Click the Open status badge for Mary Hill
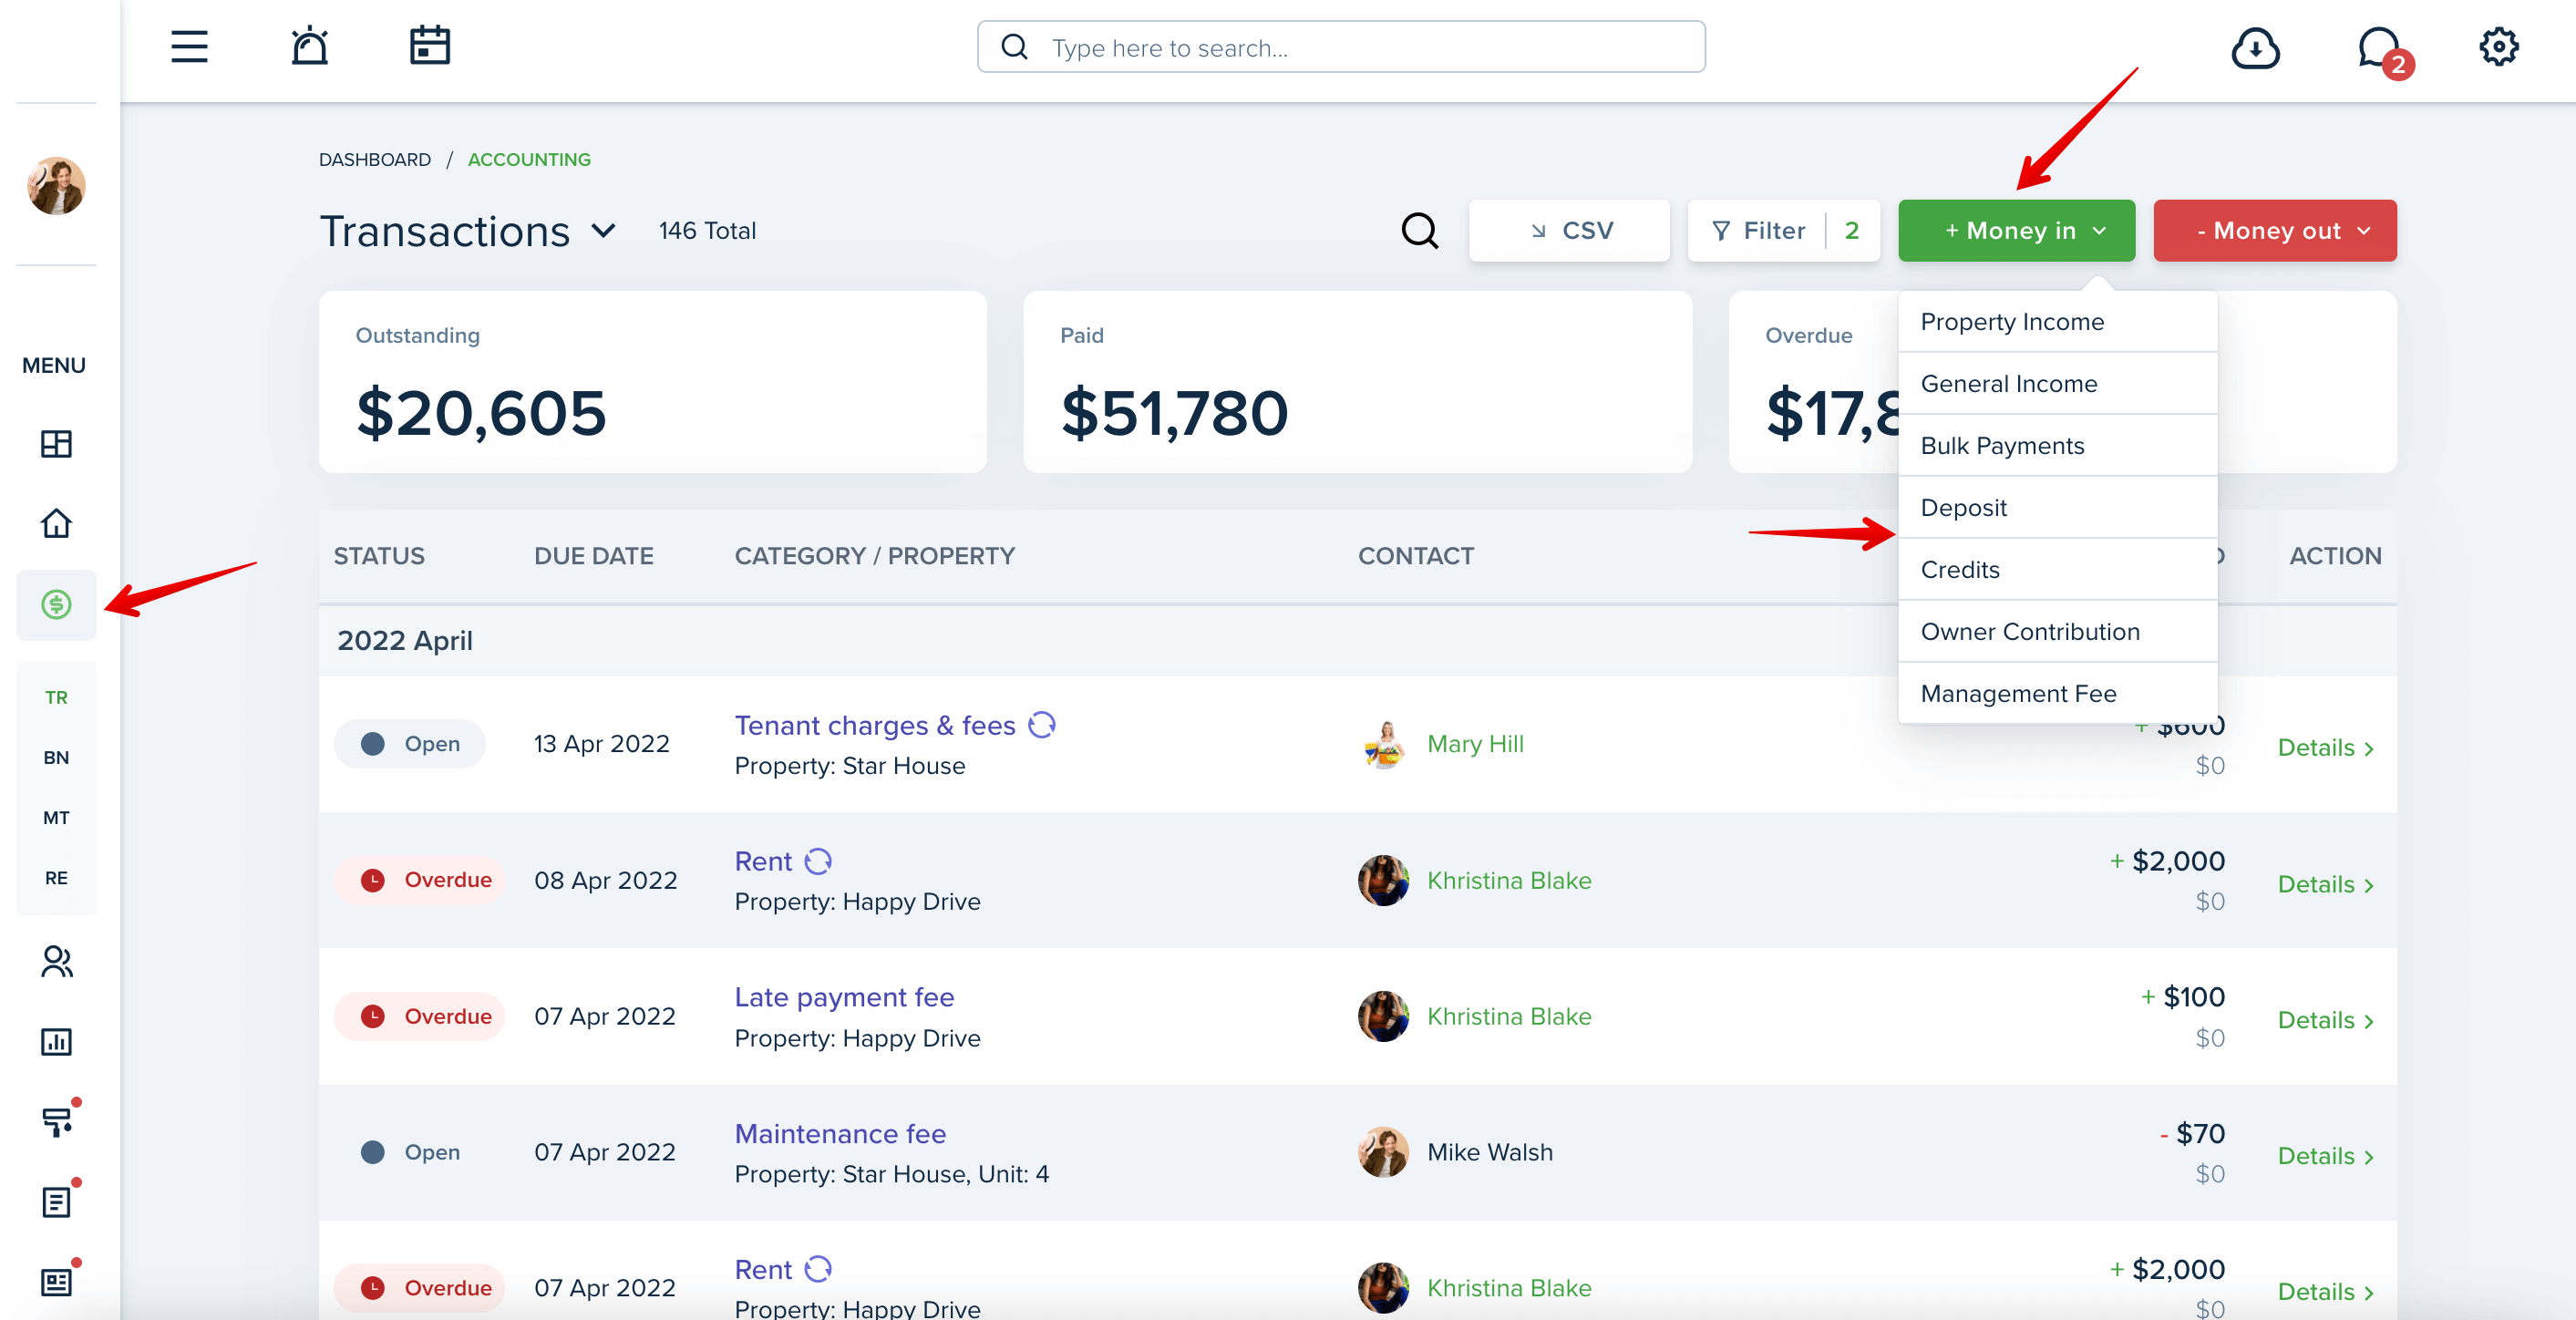Screen dimensions: 2576x1320 coord(409,744)
